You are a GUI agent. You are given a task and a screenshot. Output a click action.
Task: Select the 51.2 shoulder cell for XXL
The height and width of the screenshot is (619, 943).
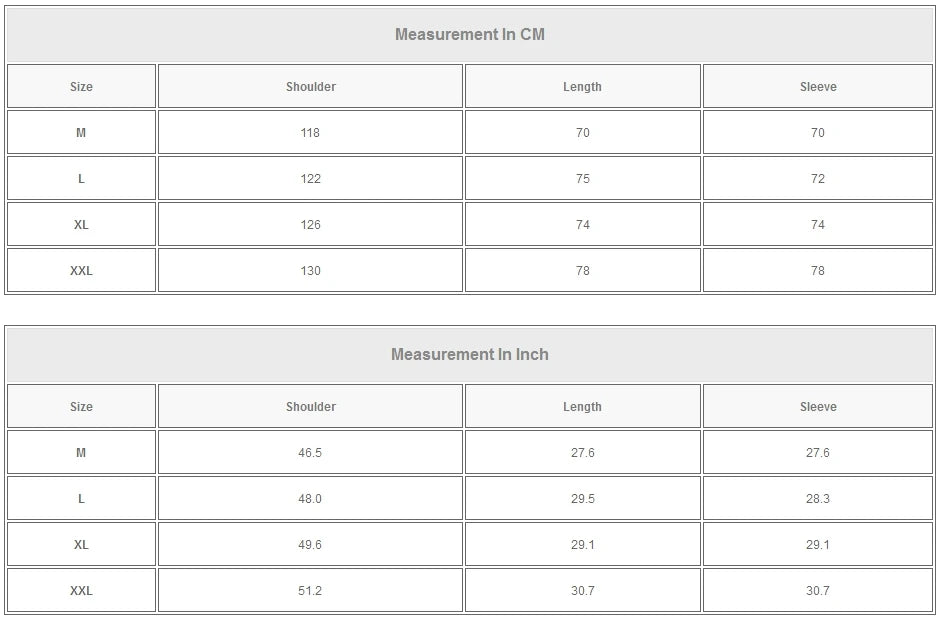[310, 591]
